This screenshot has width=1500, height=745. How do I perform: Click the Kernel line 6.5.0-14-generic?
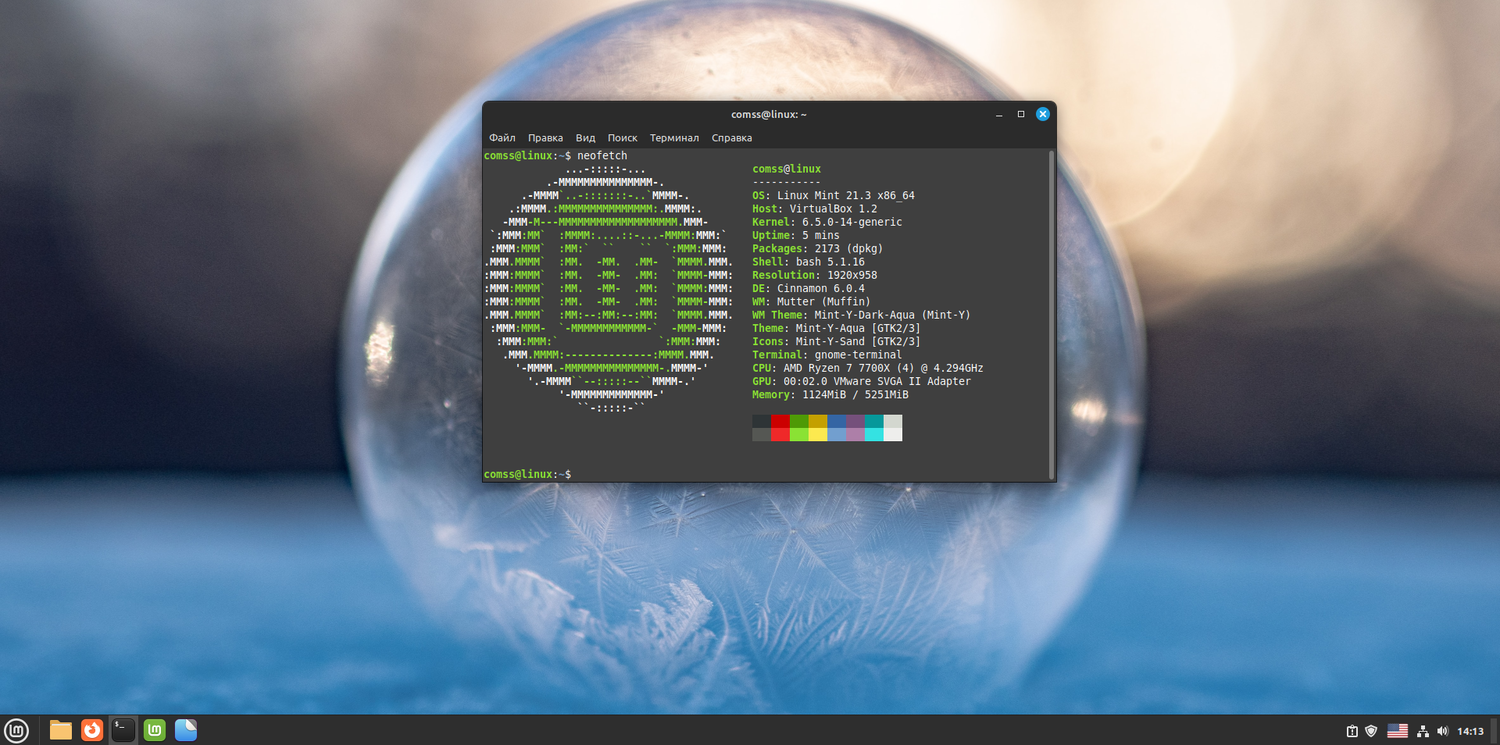[x=827, y=222]
